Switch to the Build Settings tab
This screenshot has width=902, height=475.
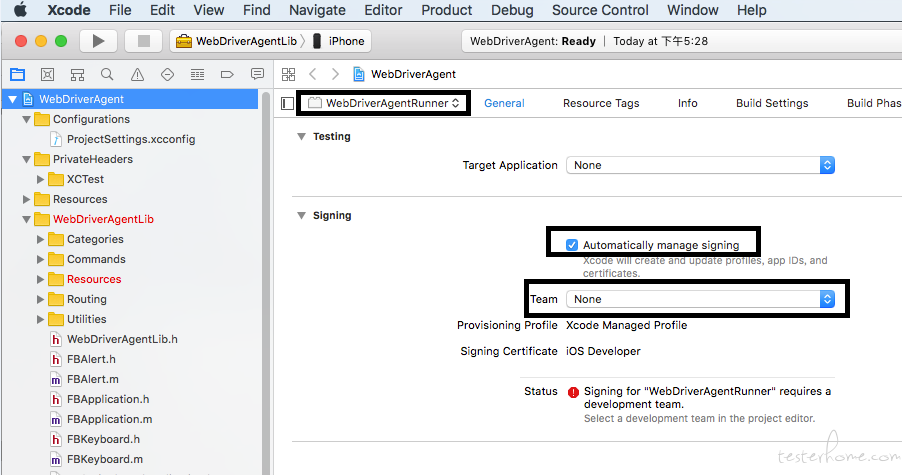[772, 103]
